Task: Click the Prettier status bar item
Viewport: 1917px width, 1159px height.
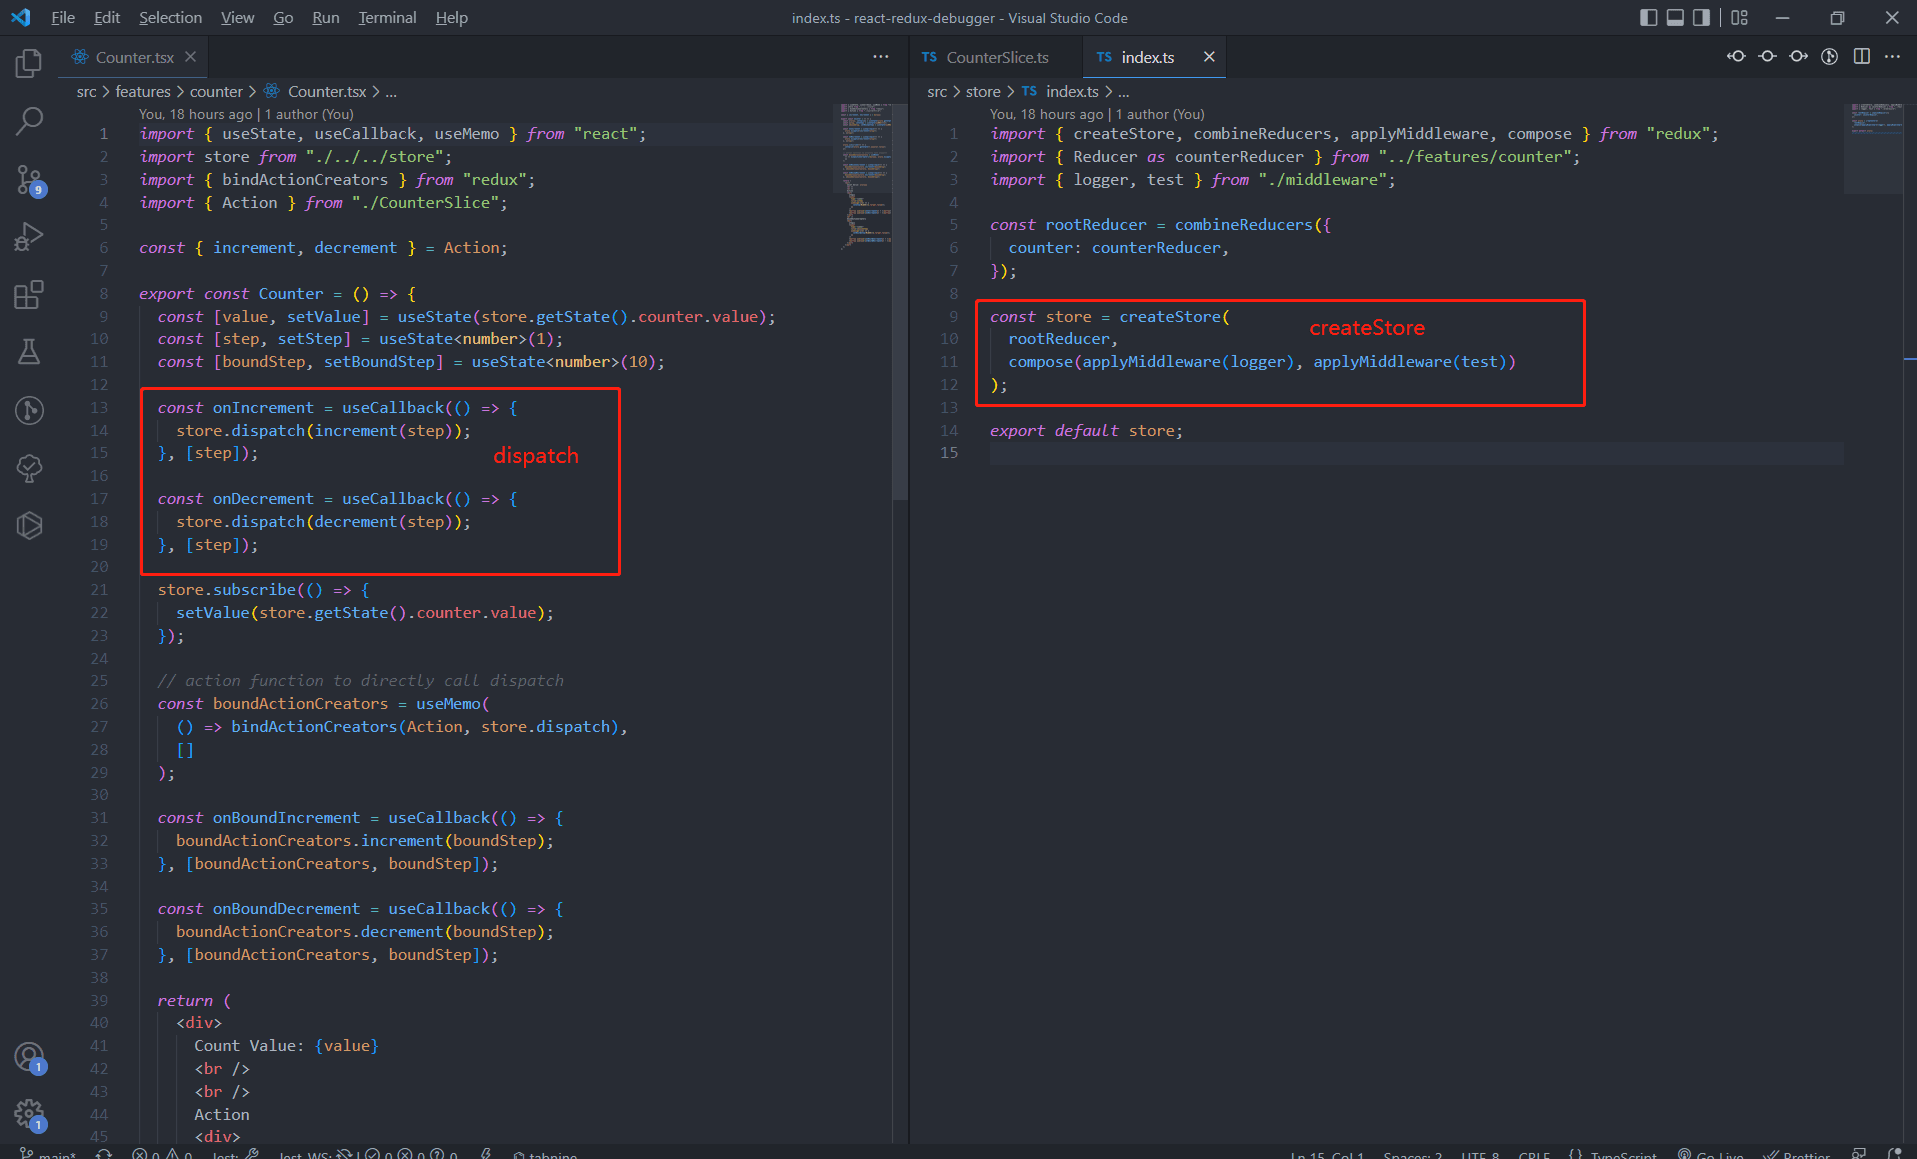Action: [1796, 1153]
